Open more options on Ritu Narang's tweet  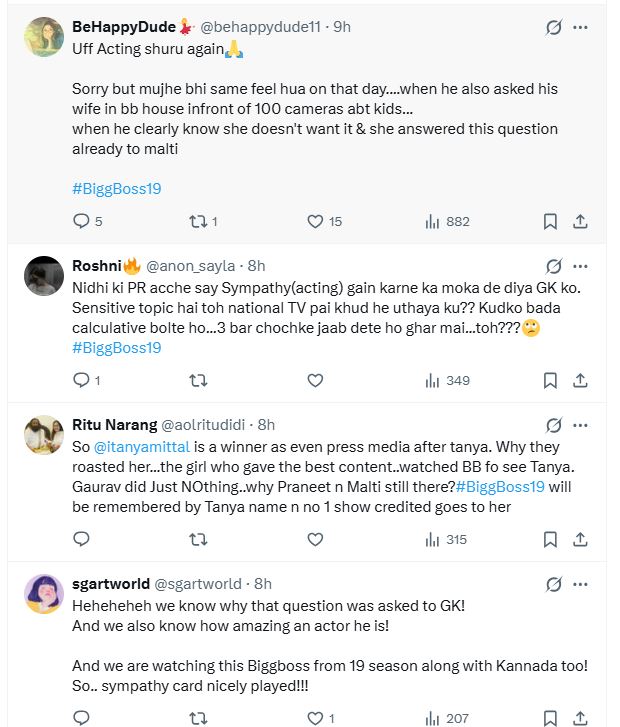580,425
